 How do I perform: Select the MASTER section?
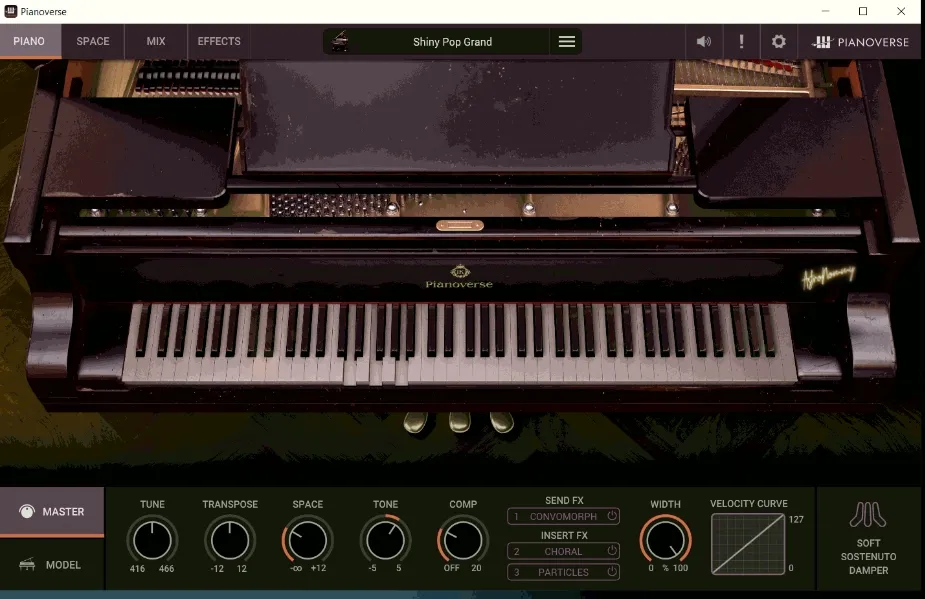tap(52, 512)
